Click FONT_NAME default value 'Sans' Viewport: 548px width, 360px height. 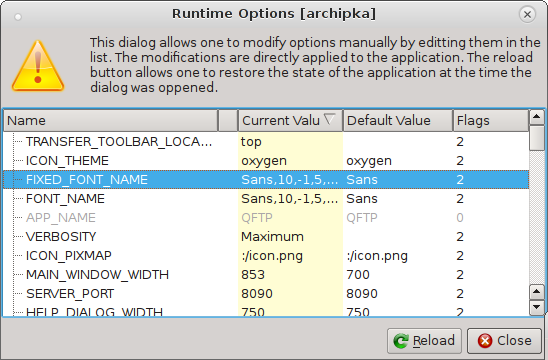pos(362,199)
